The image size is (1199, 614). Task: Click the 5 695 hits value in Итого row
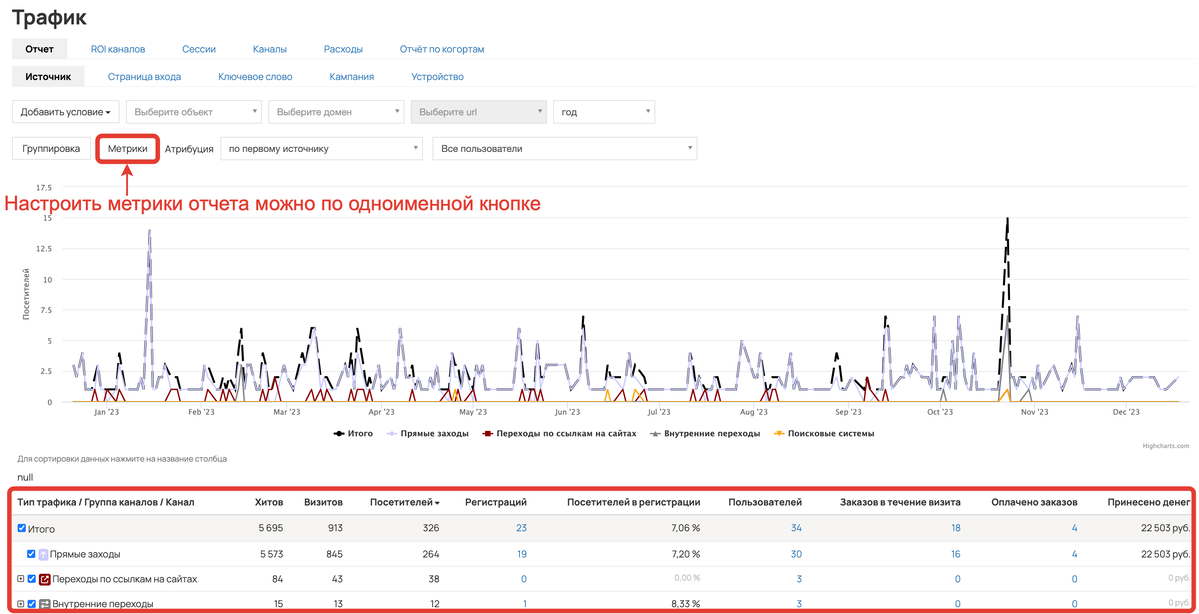pos(269,528)
